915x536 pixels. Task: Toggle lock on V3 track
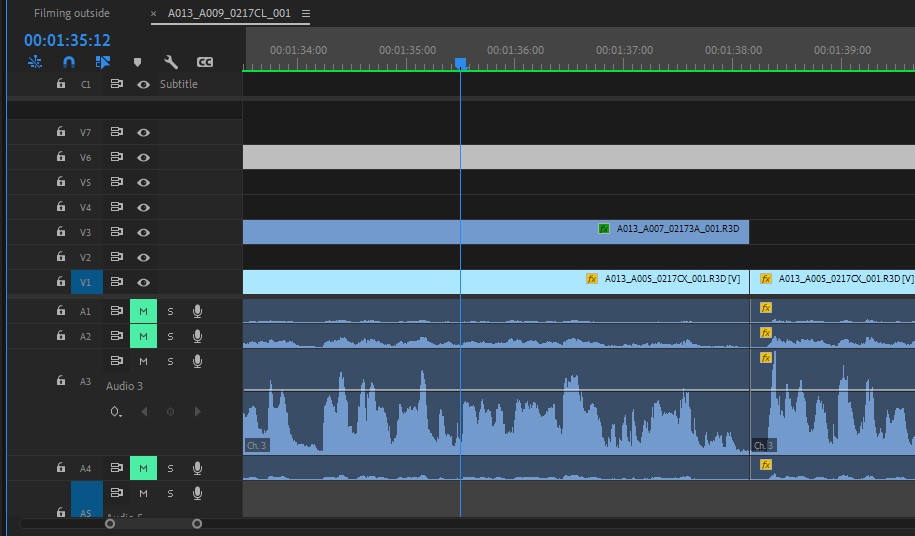pos(61,232)
